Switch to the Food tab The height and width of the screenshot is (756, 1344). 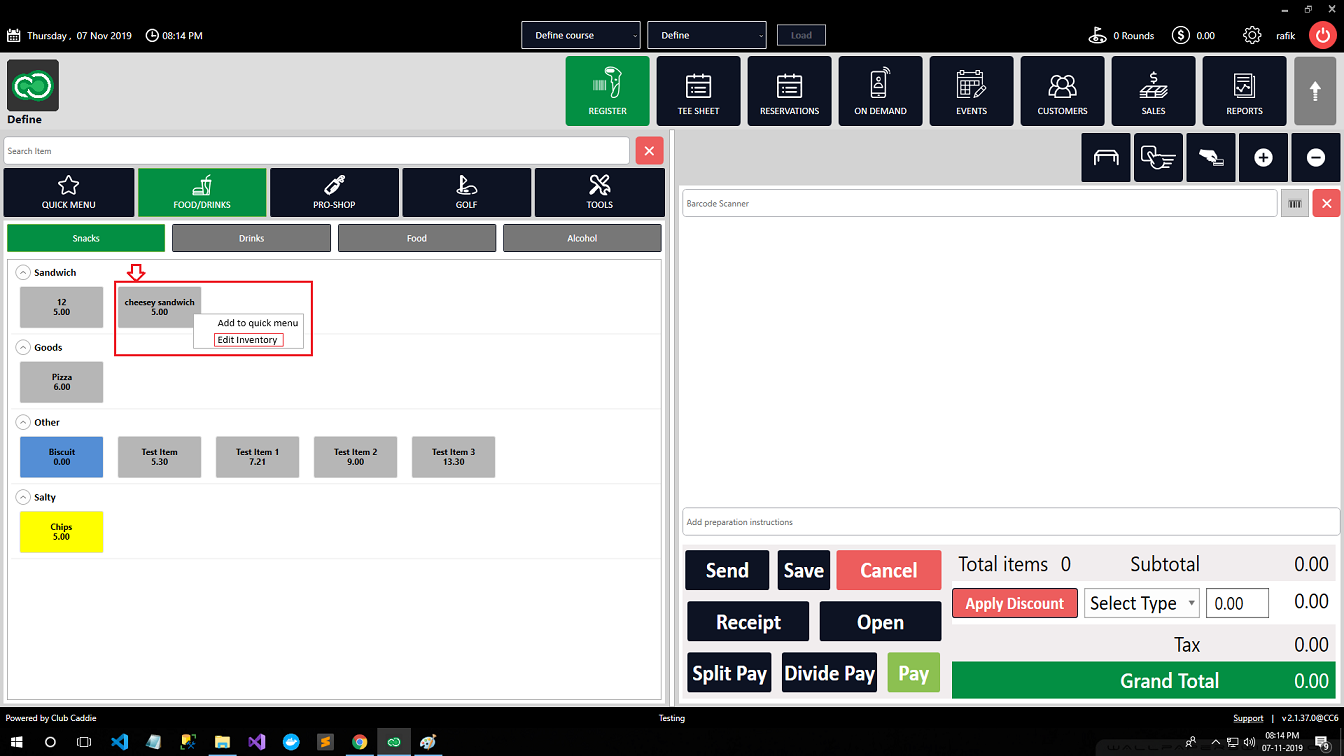click(x=417, y=238)
